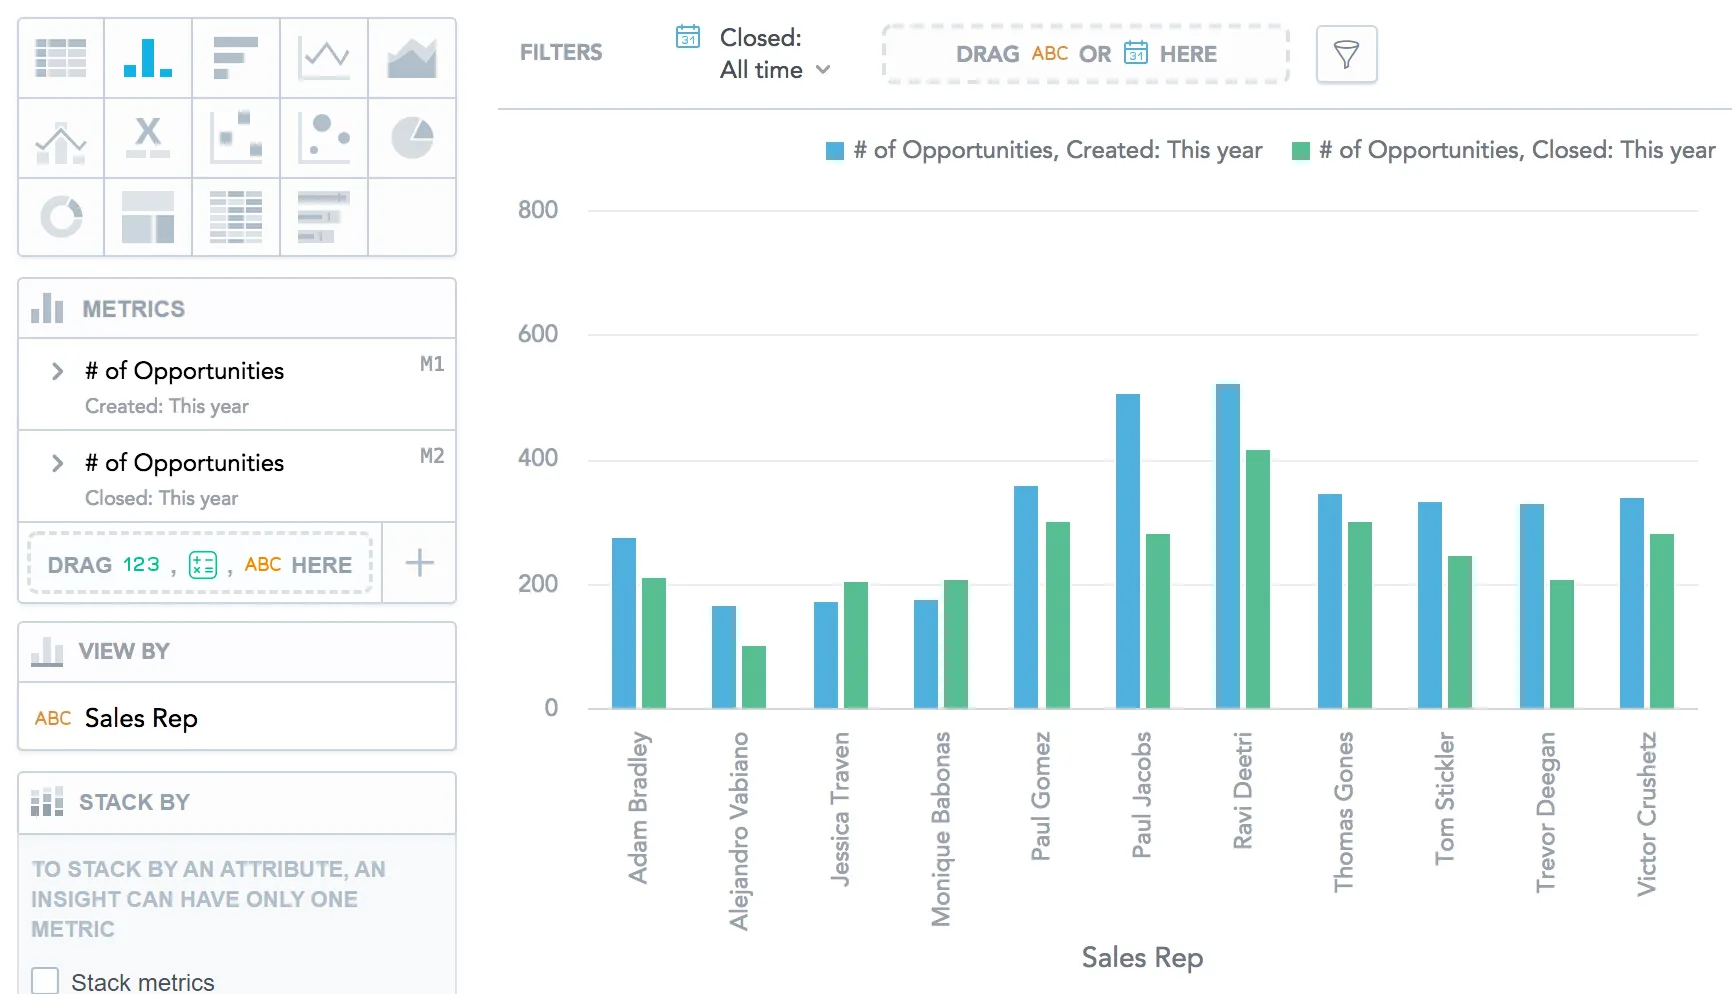Expand the M1 # of Opportunities metric
This screenshot has width=1732, height=994.
coord(57,371)
